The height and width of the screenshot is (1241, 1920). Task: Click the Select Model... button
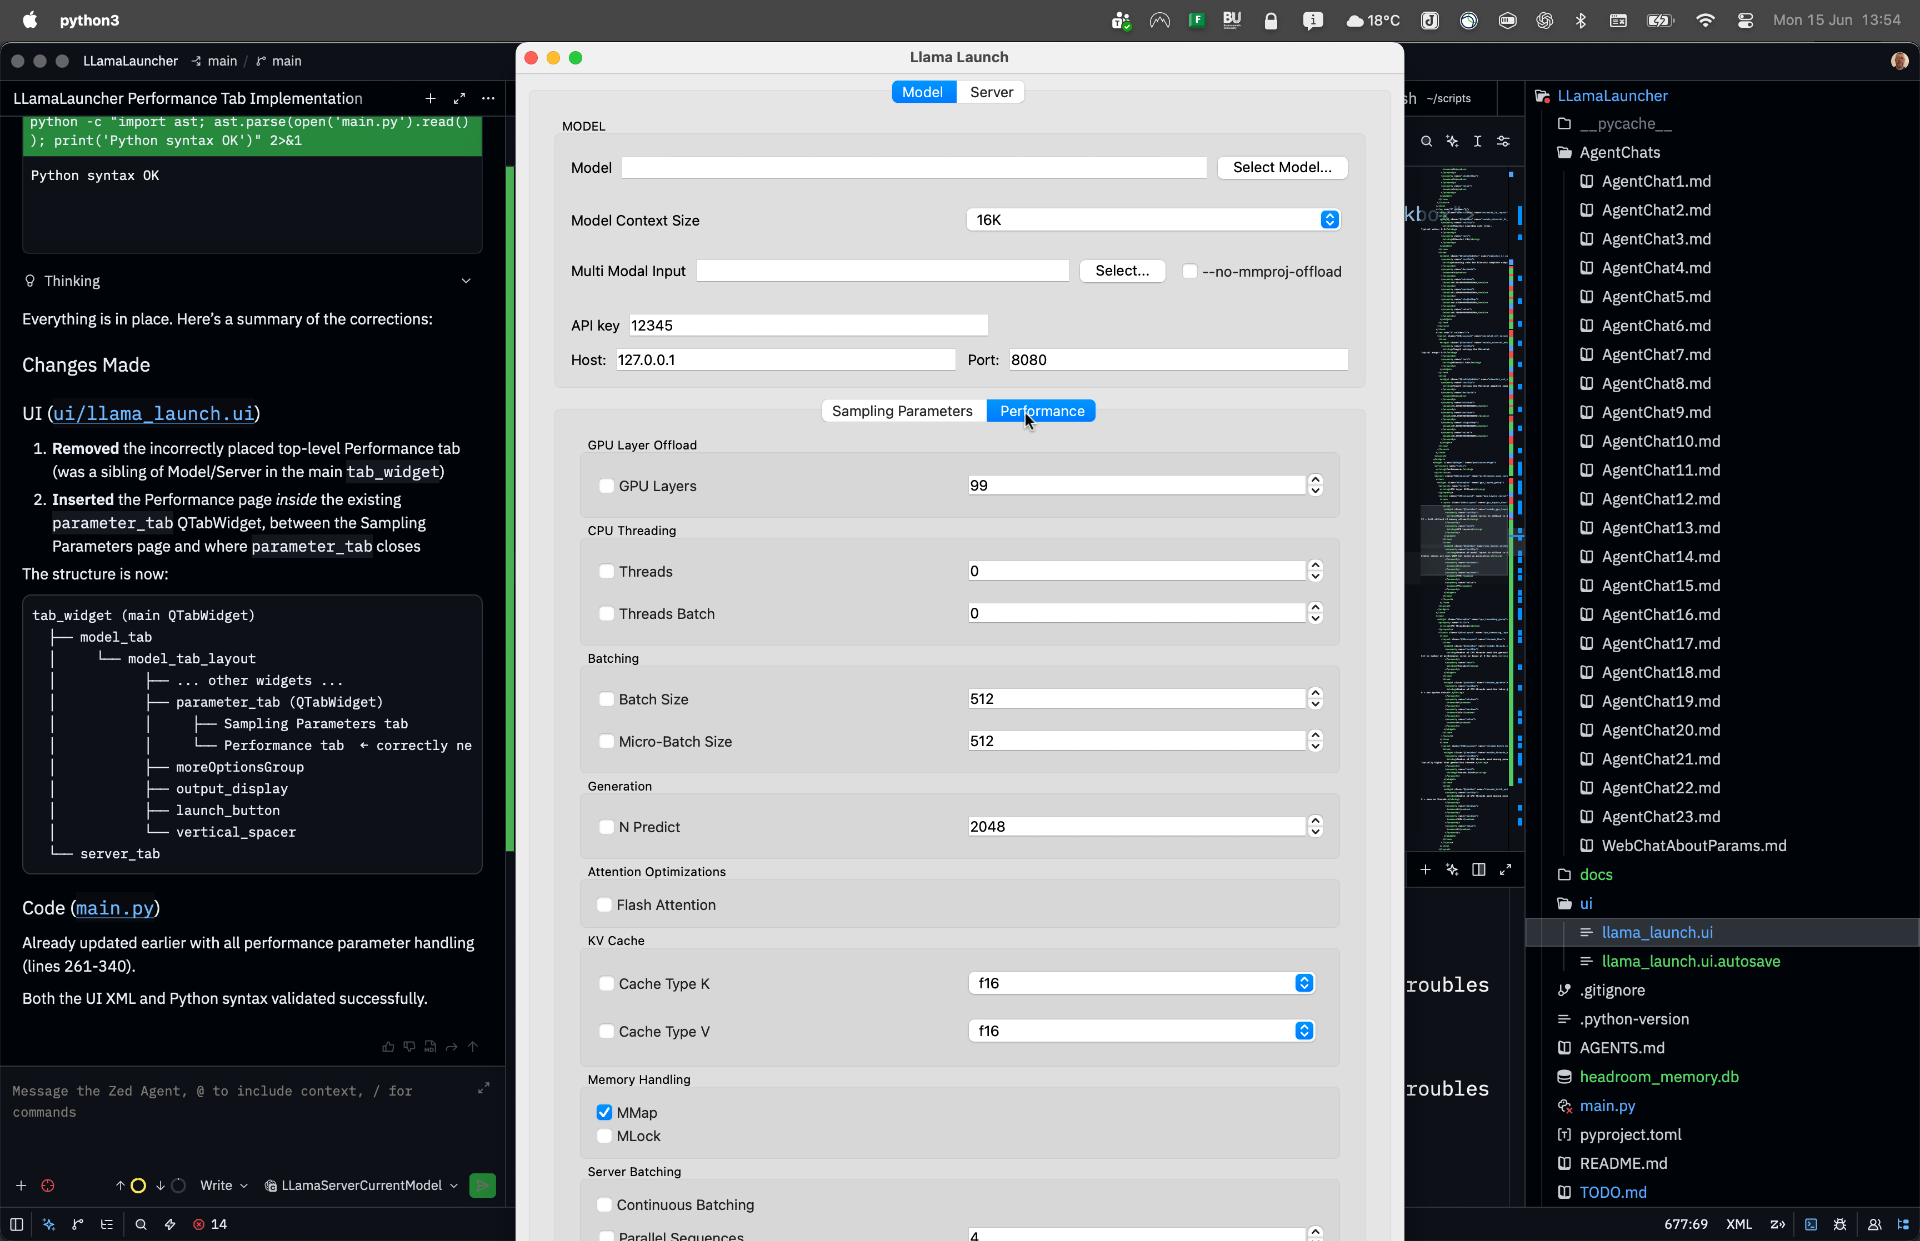(1282, 167)
